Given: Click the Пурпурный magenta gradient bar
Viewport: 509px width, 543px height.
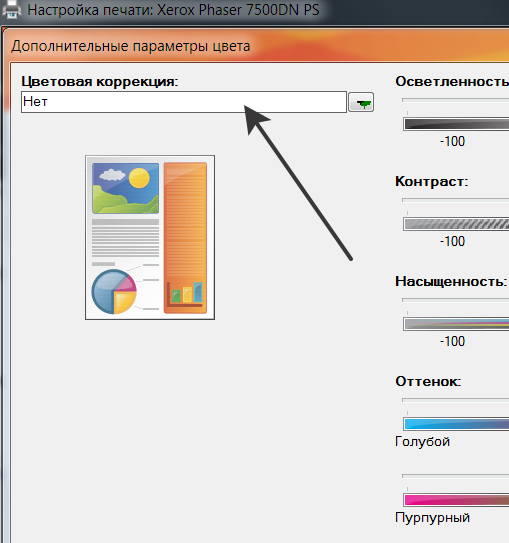Looking at the screenshot, I should 456,500.
